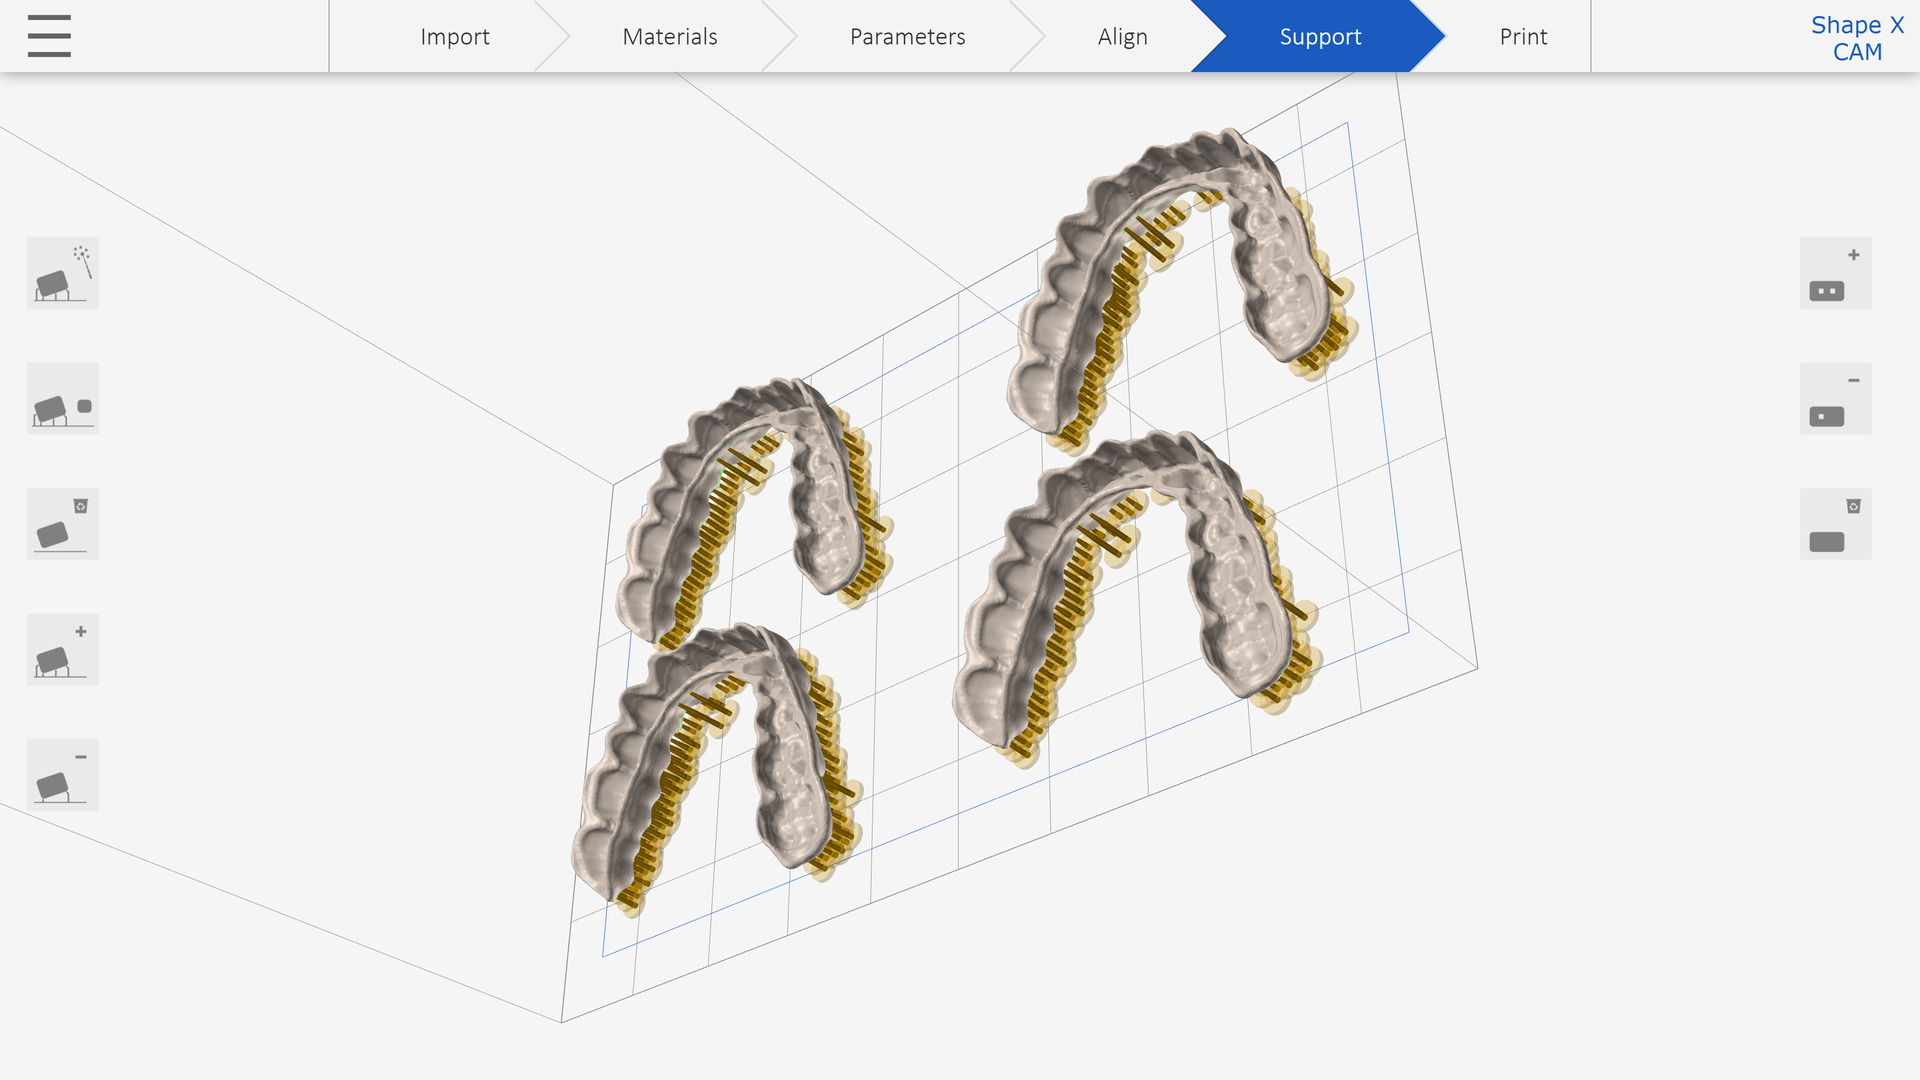Screen dimensions: 1920x1080
Task: Return to the Align step
Action: [x=1122, y=36]
